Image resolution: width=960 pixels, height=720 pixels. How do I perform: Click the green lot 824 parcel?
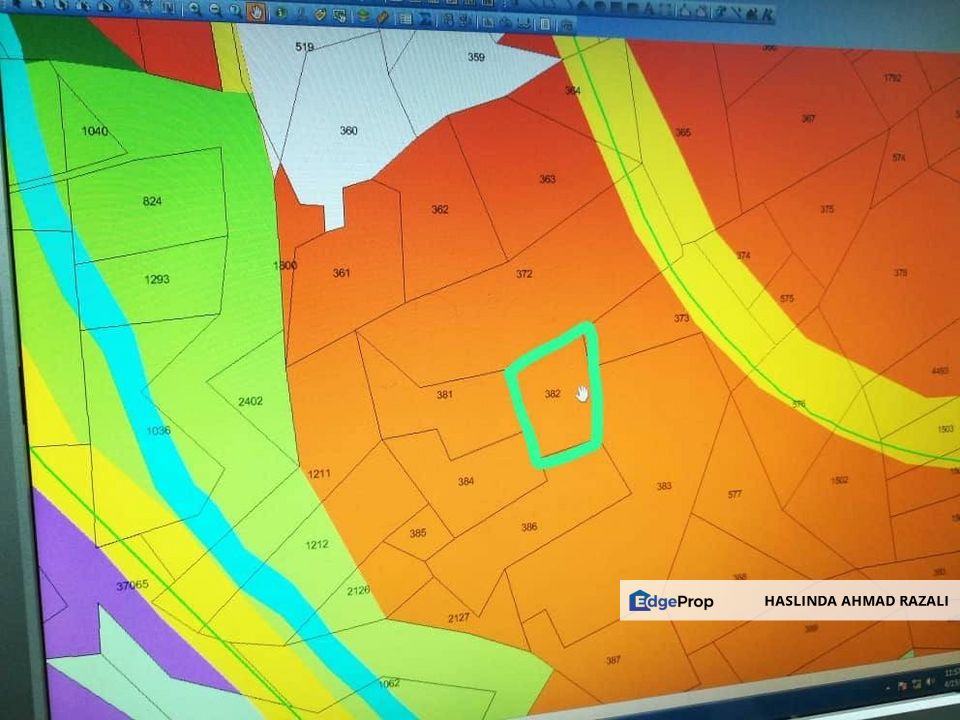pos(152,201)
